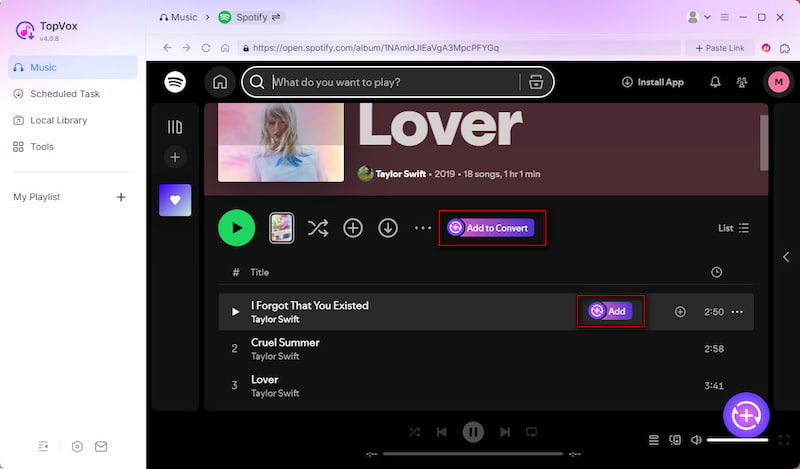Click the Spotify URL address field
This screenshot has height=469, width=800.
[459, 48]
